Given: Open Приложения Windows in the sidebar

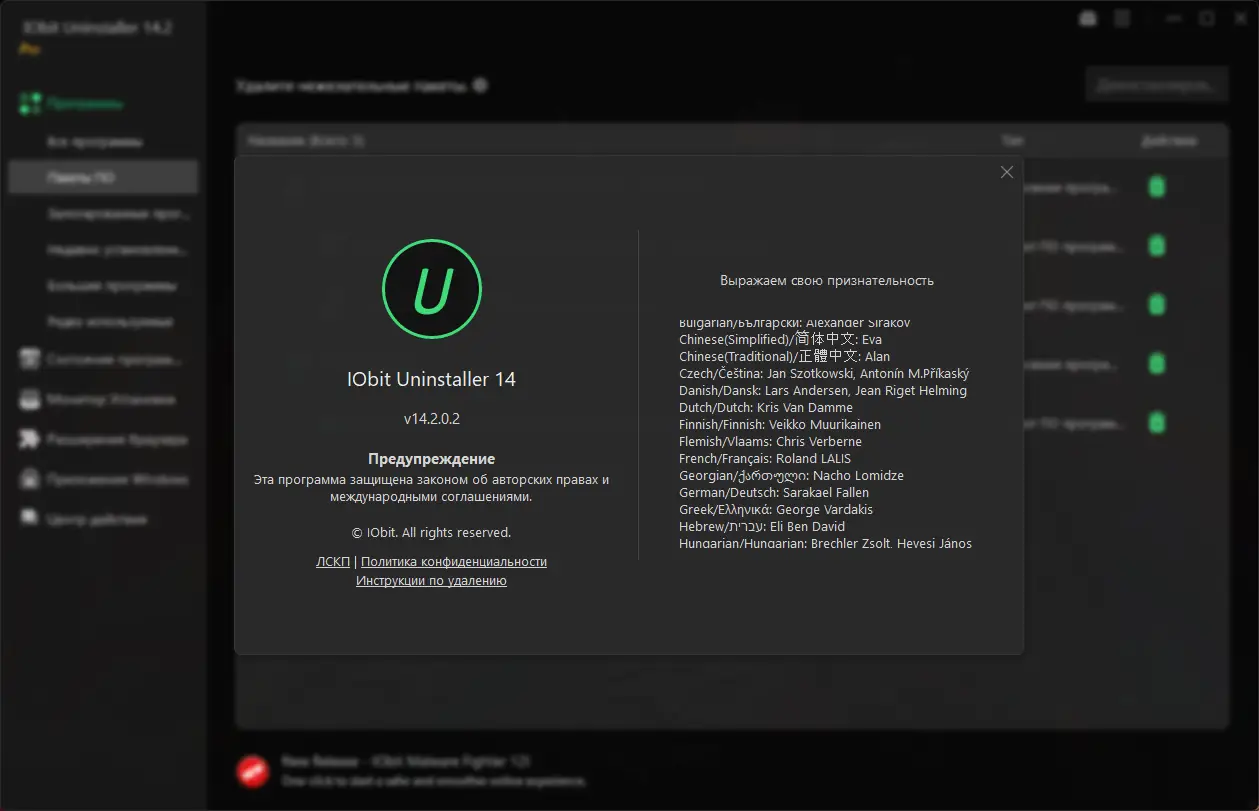Looking at the screenshot, I should pyautogui.click(x=103, y=480).
